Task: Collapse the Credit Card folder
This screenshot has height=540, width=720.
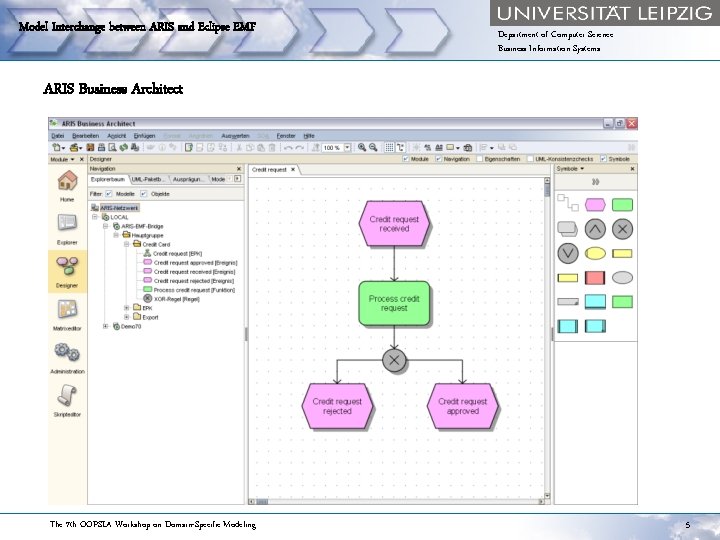Action: (127, 244)
